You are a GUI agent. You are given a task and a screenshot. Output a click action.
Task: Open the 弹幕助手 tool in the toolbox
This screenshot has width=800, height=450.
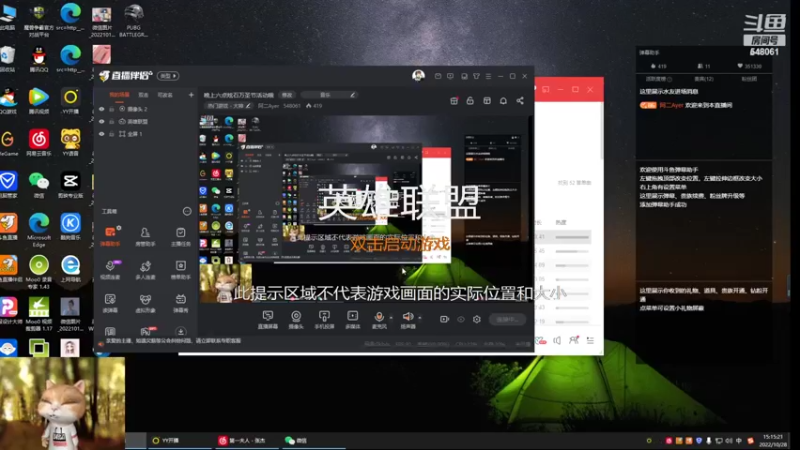pyautogui.click(x=110, y=236)
